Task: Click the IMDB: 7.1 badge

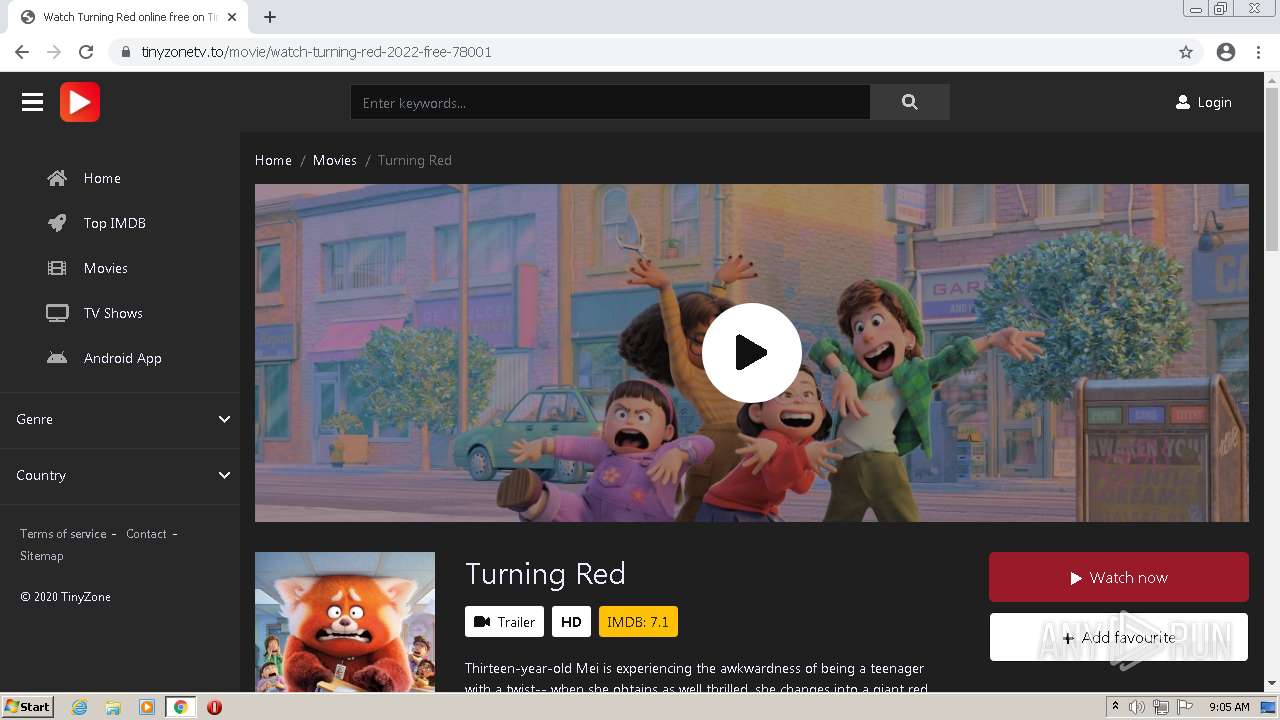Action: point(638,622)
